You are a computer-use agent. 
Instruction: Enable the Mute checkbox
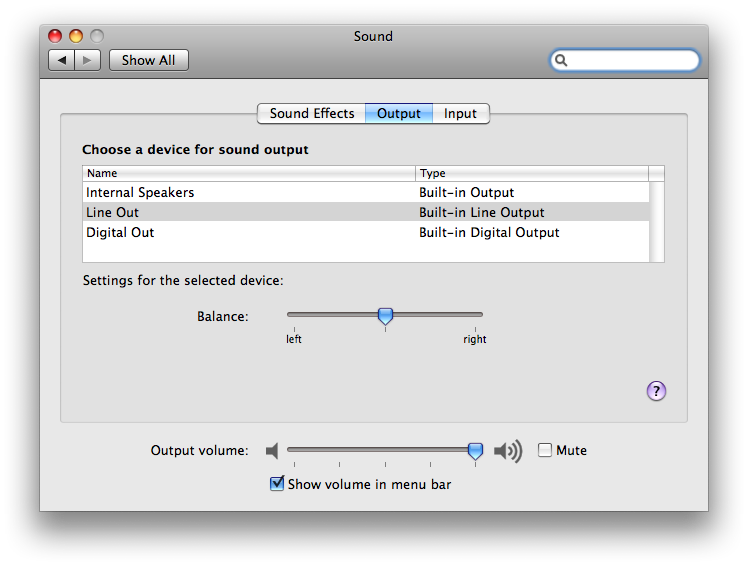pyautogui.click(x=544, y=450)
